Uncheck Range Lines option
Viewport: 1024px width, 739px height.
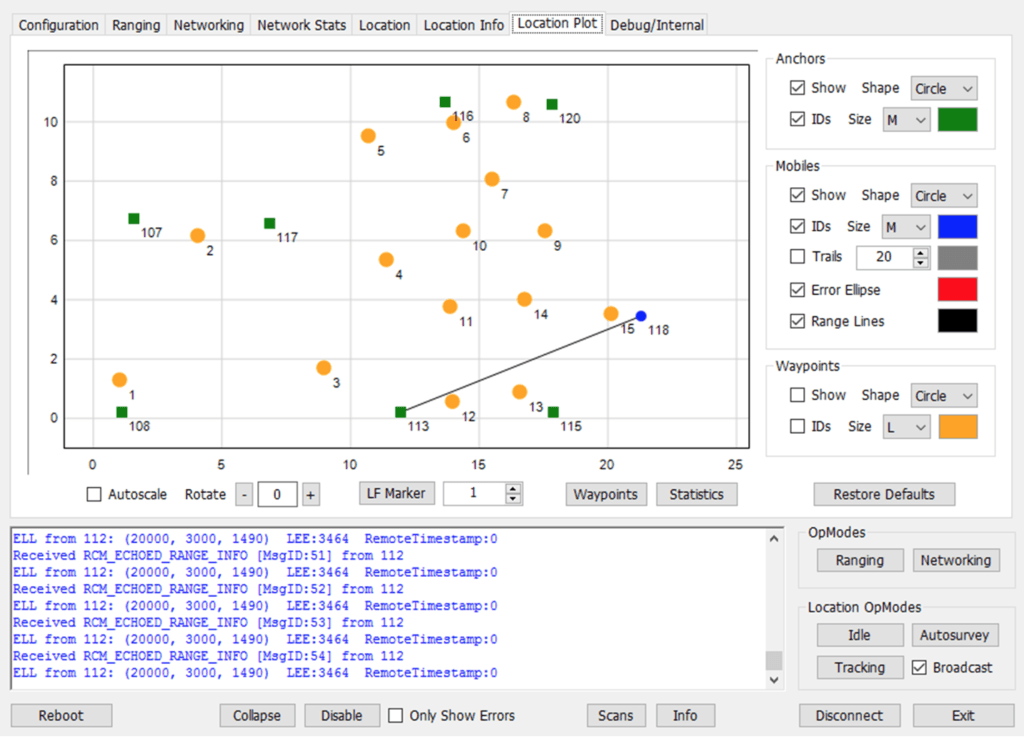(x=797, y=321)
